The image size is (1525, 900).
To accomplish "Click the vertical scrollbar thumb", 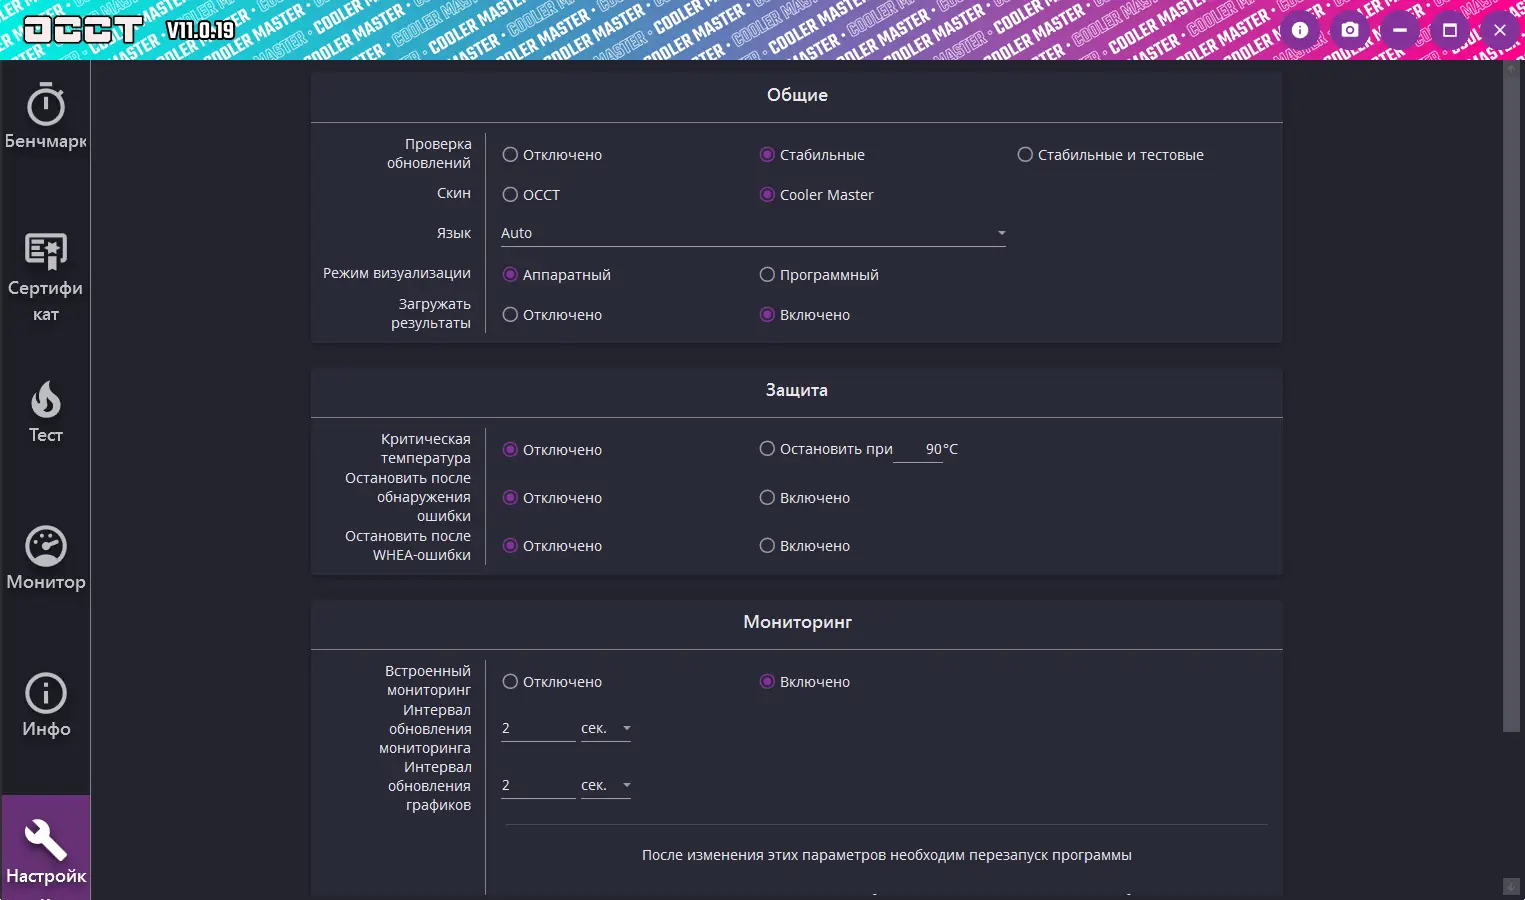I will (x=1511, y=400).
